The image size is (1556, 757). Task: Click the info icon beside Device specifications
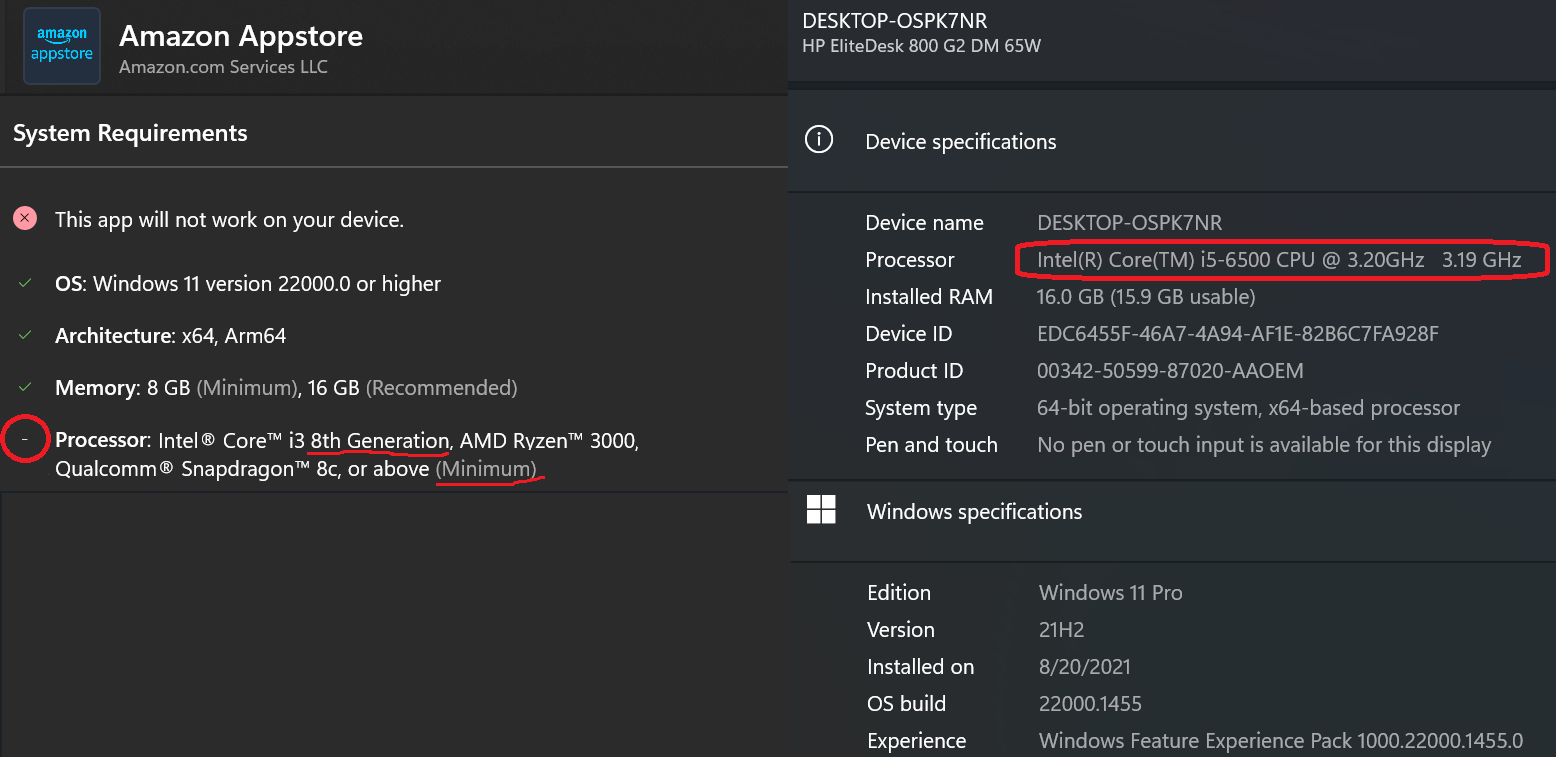tap(819, 140)
